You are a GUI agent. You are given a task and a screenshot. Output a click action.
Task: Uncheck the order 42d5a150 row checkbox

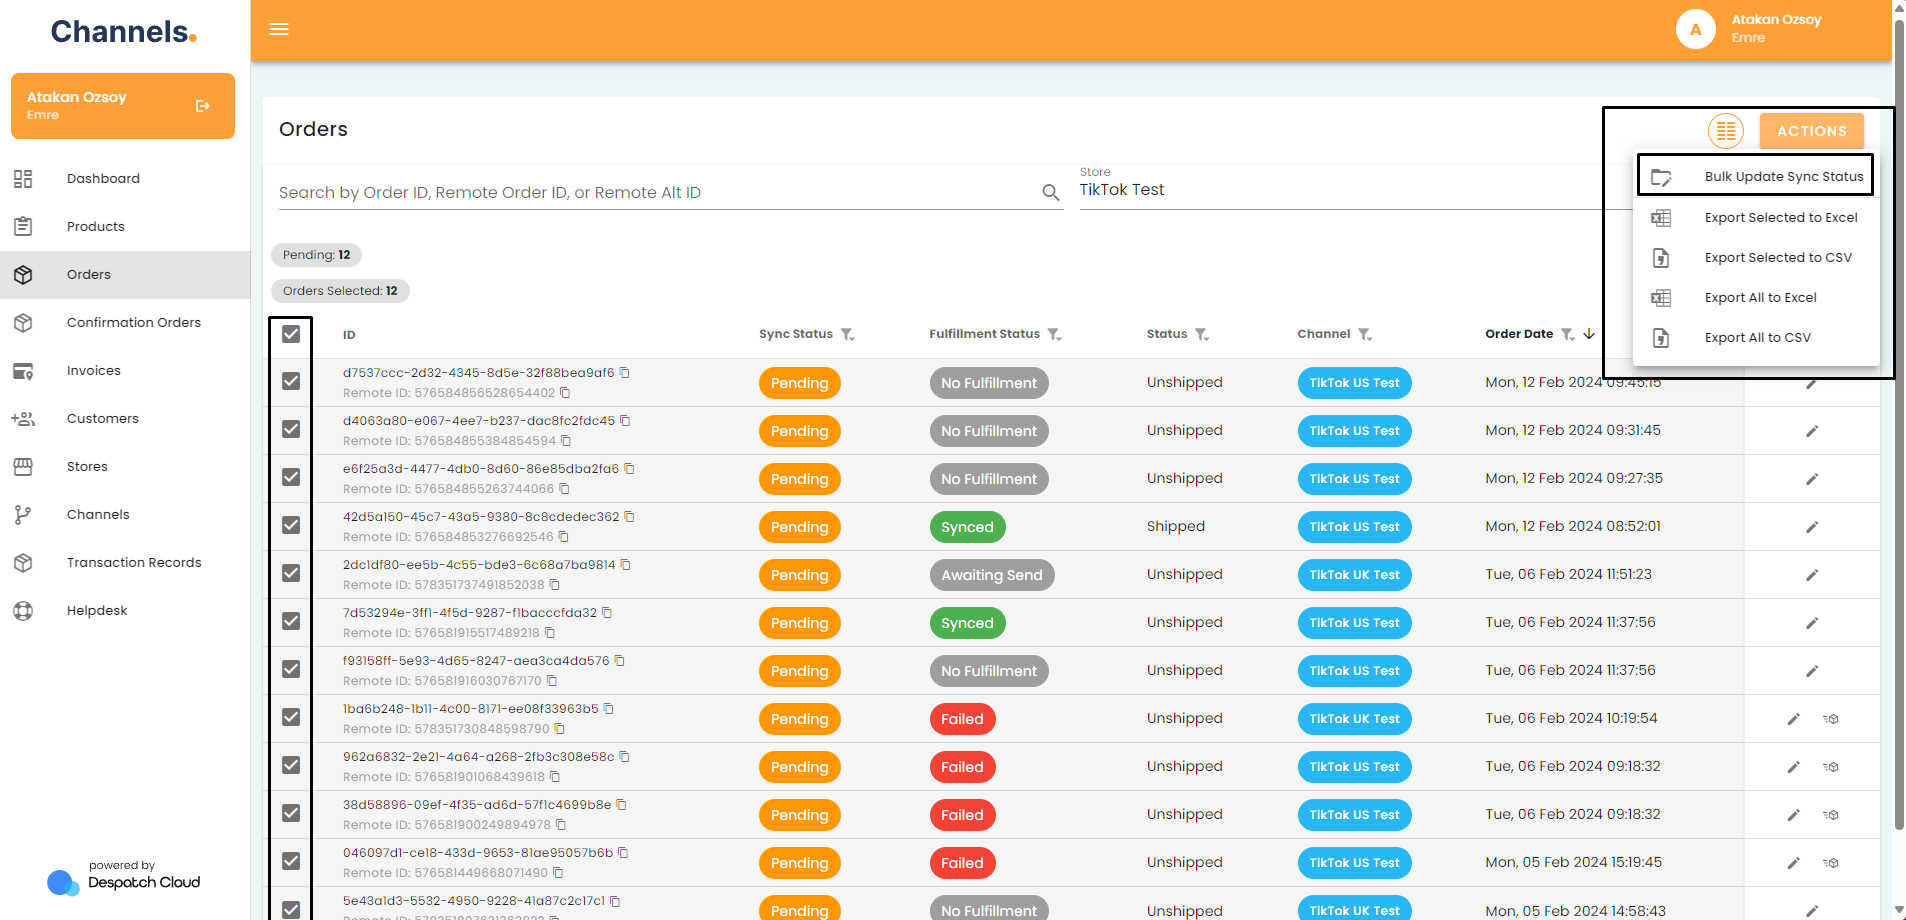[x=291, y=525]
